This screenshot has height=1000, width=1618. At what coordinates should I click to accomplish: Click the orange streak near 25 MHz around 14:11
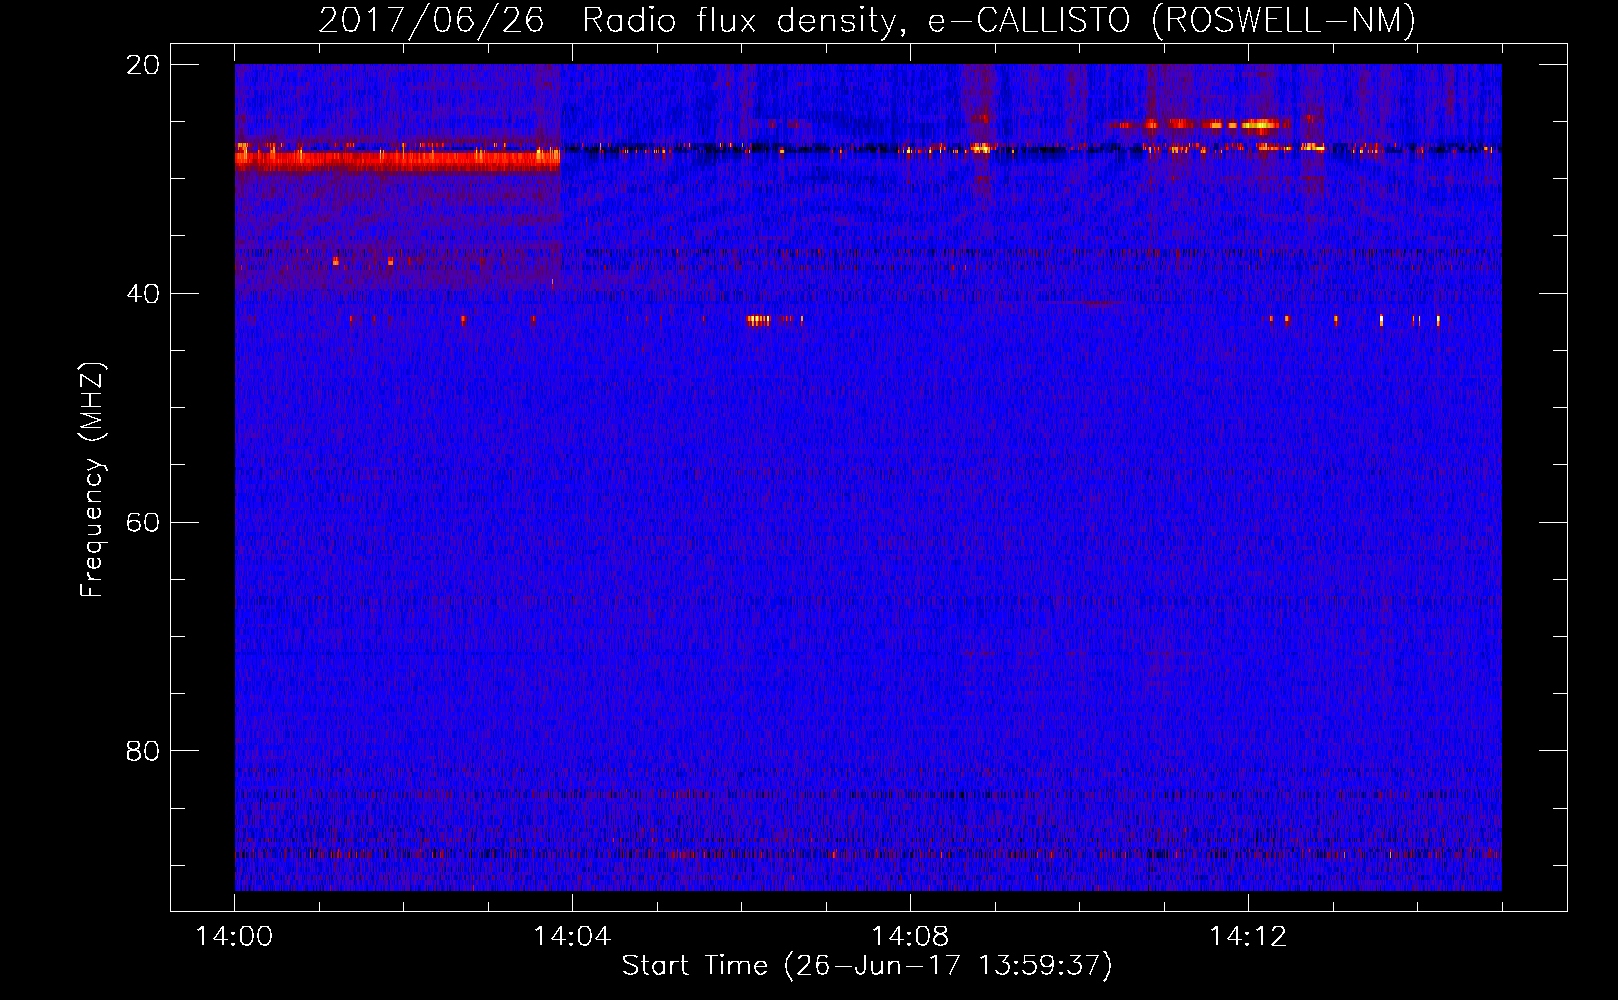click(x=1198, y=125)
